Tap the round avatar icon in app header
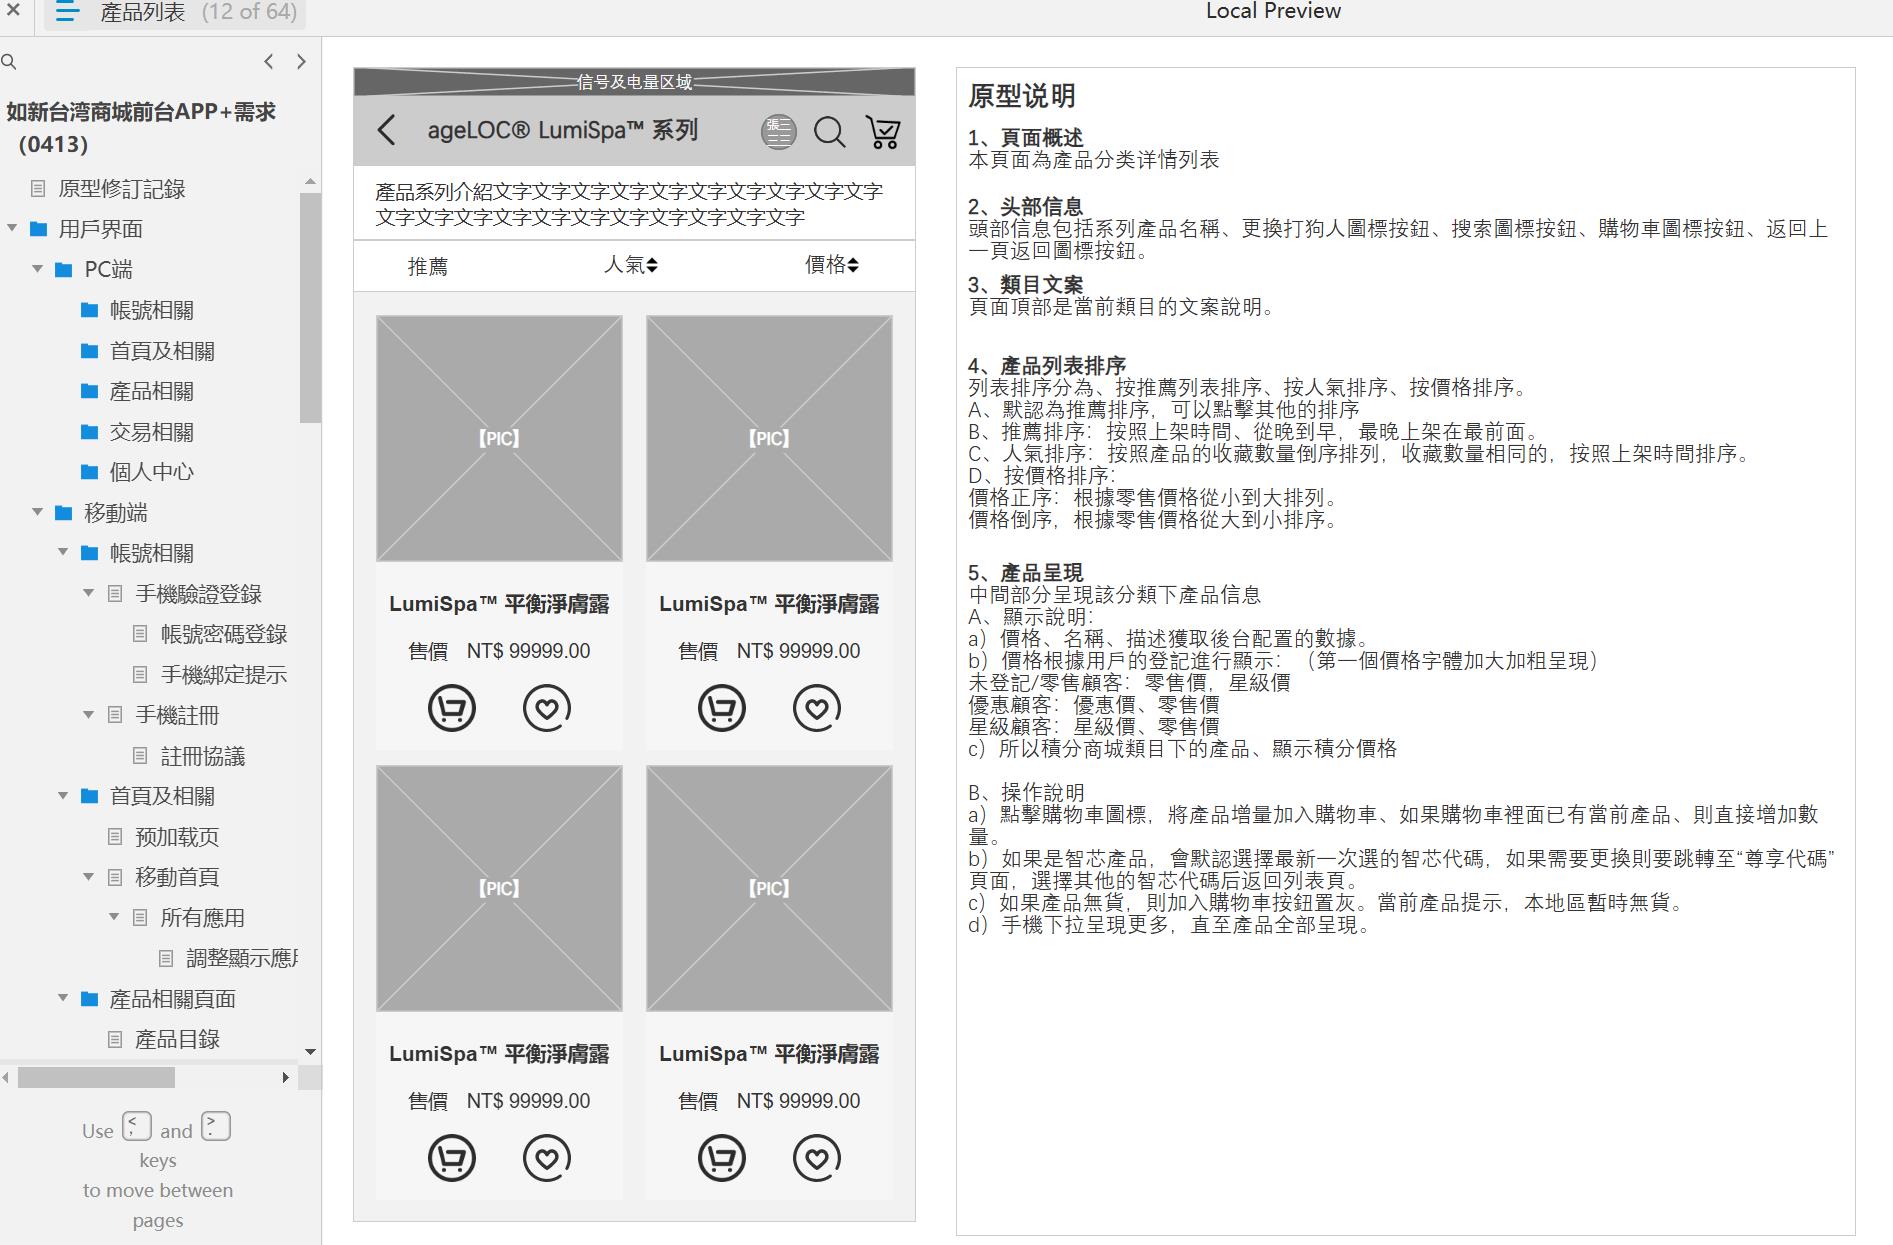Viewport: 1893px width, 1245px height. tap(778, 131)
